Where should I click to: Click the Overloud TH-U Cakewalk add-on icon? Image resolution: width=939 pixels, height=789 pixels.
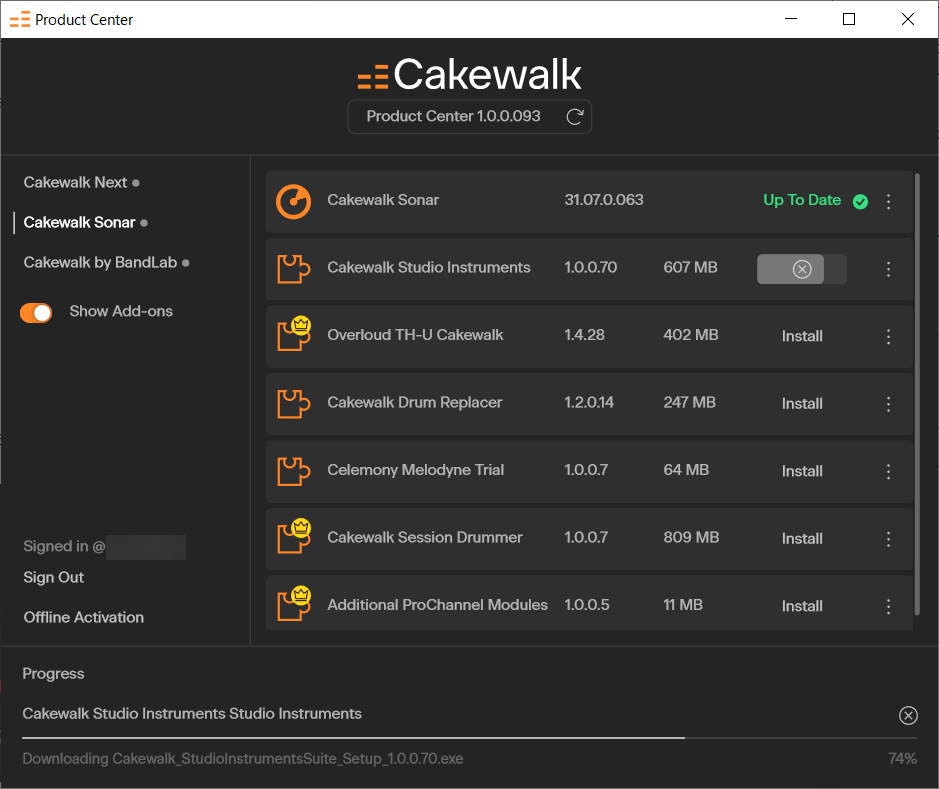coord(293,333)
